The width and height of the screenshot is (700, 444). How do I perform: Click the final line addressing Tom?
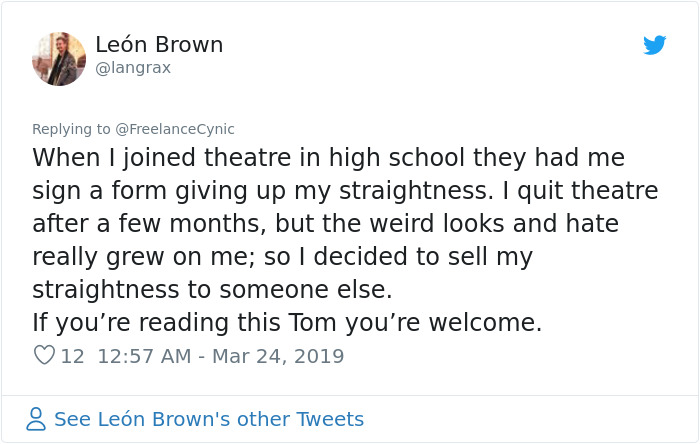click(286, 322)
